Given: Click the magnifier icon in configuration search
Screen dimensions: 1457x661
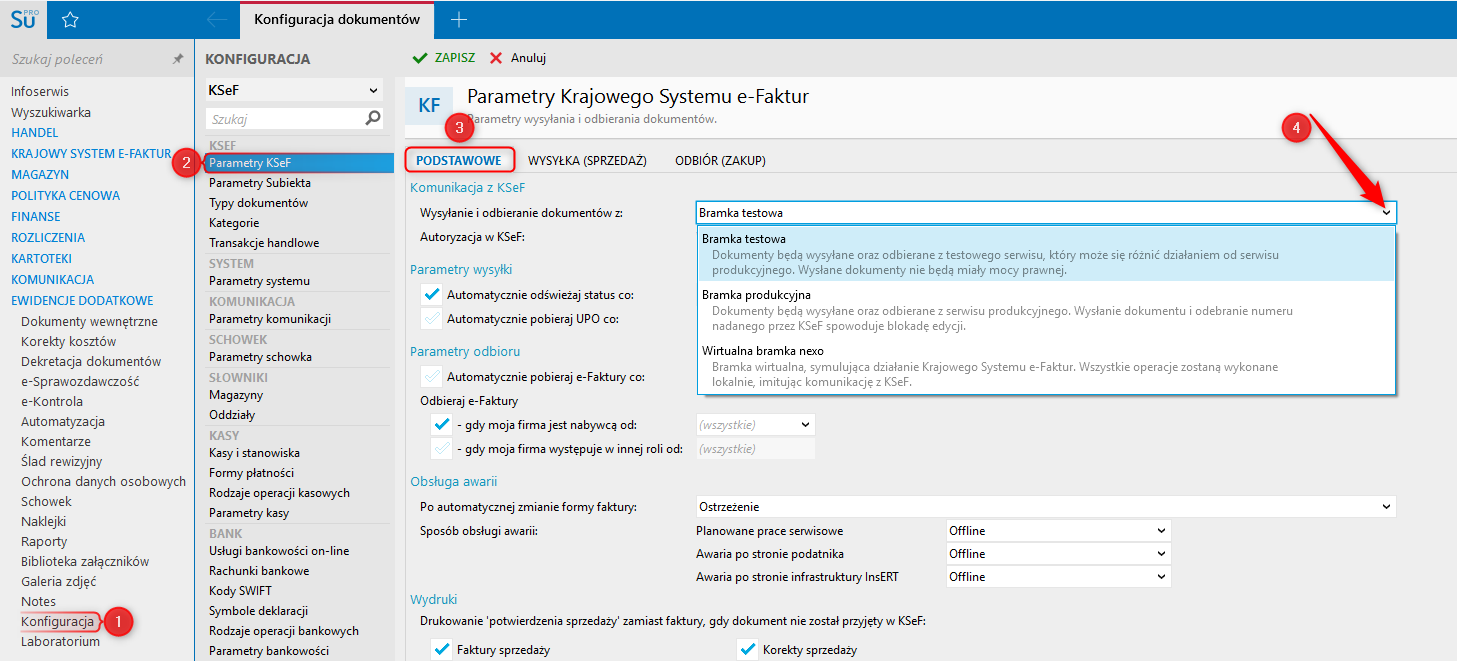Looking at the screenshot, I should tap(373, 118).
